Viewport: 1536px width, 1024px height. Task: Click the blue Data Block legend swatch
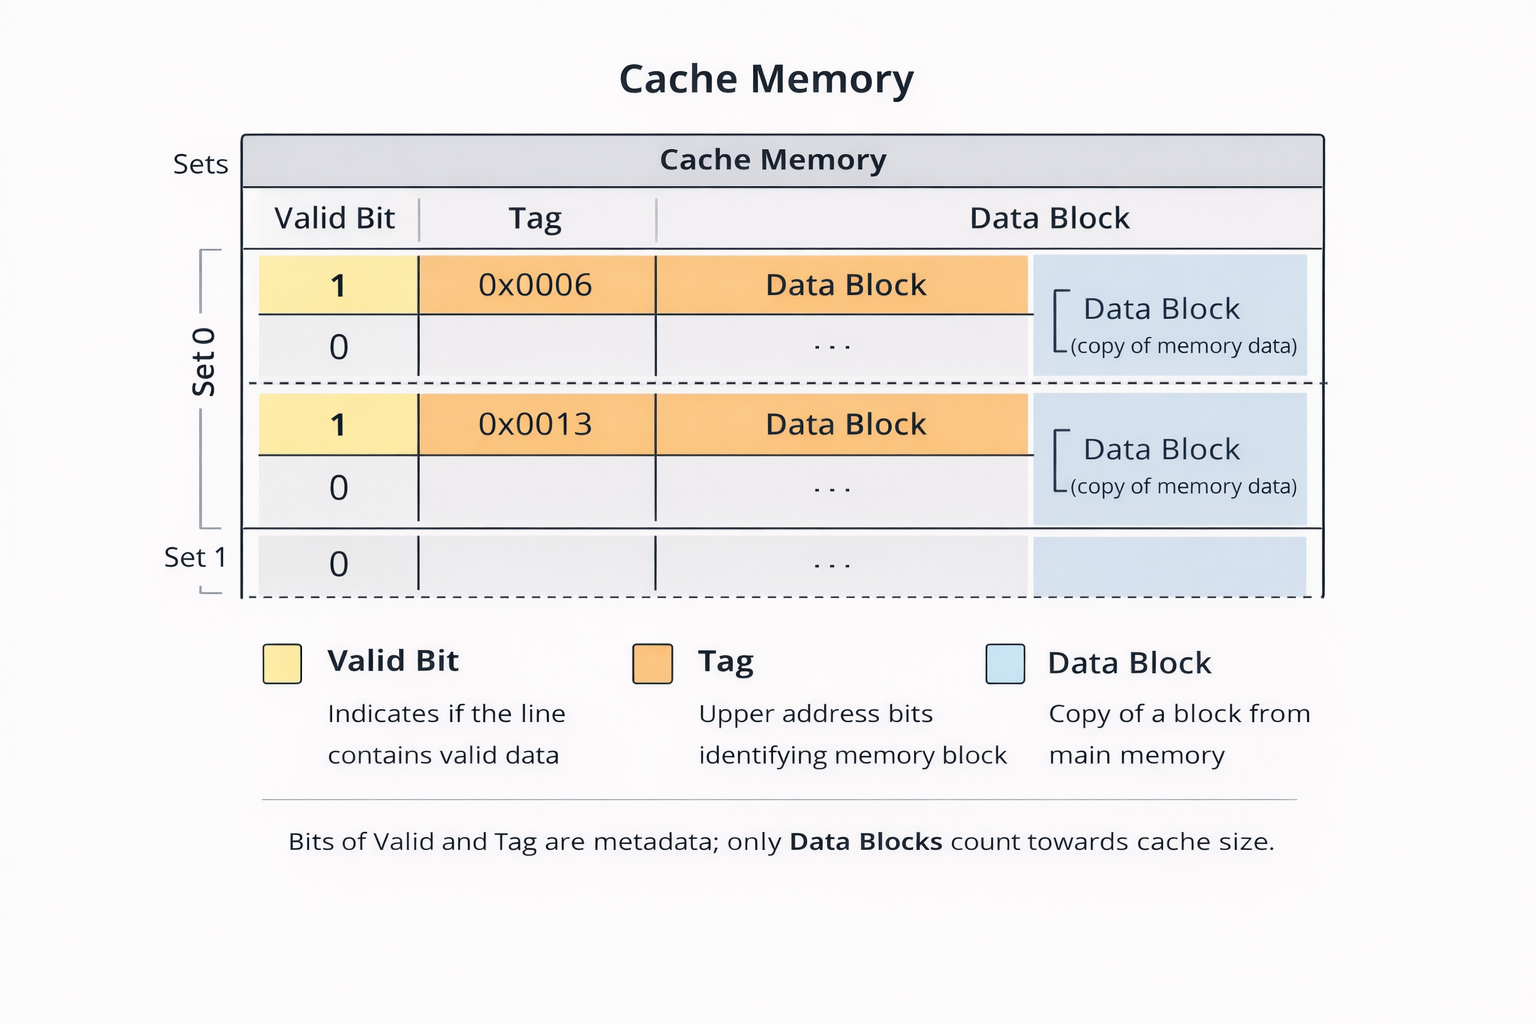point(1005,664)
